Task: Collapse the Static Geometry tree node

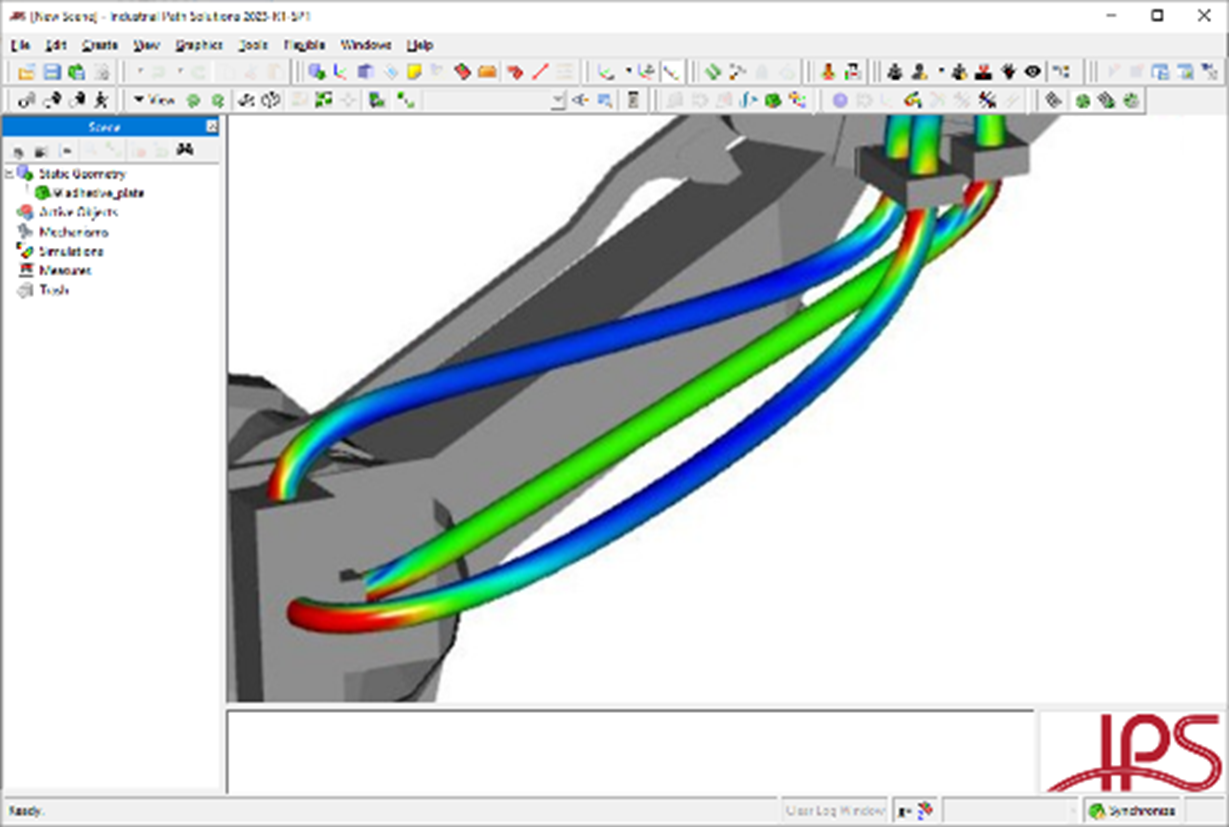Action: point(9,174)
